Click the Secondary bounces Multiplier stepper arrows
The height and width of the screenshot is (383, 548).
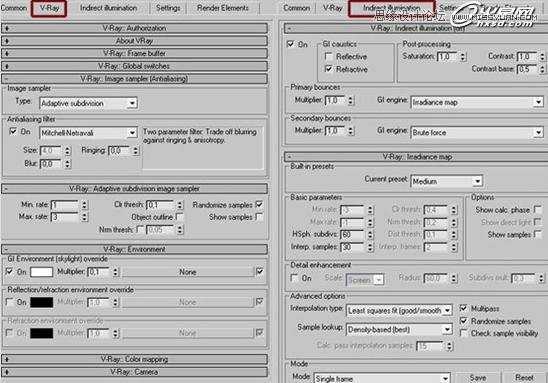click(x=351, y=131)
